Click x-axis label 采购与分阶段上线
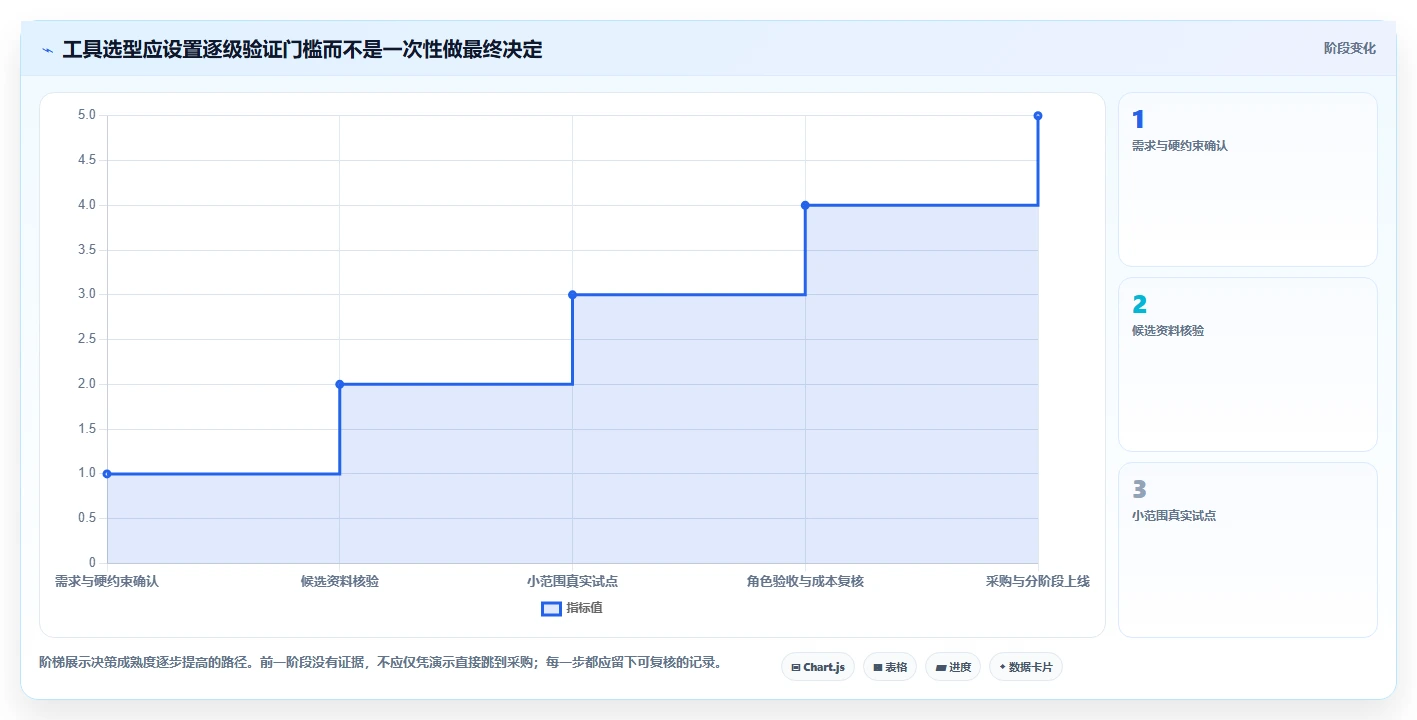 (1038, 581)
